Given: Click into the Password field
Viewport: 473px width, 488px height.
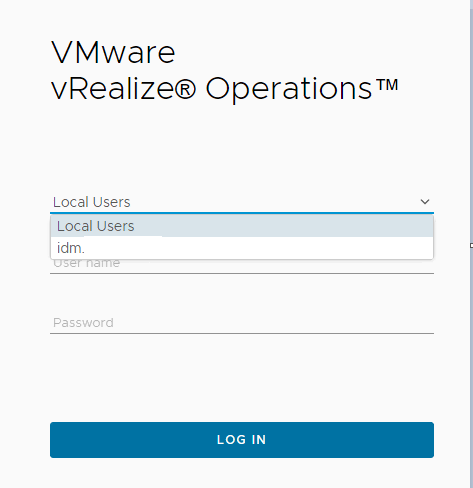Looking at the screenshot, I should [x=242, y=323].
